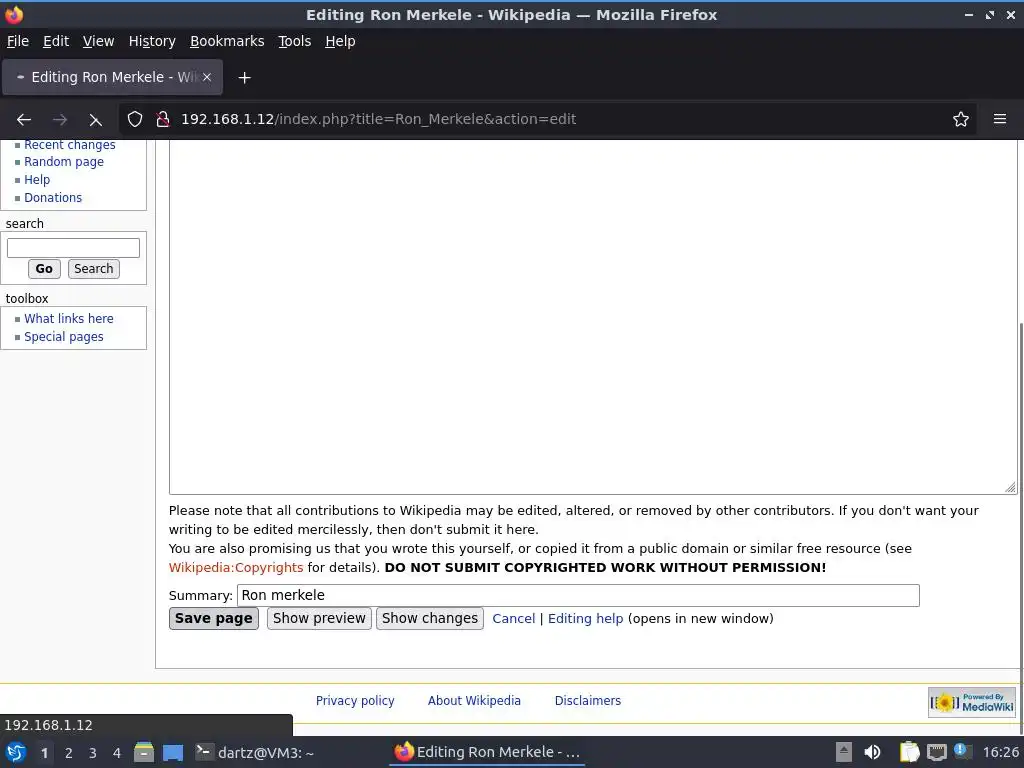
Task: Open the History menu
Action: pyautogui.click(x=152, y=41)
